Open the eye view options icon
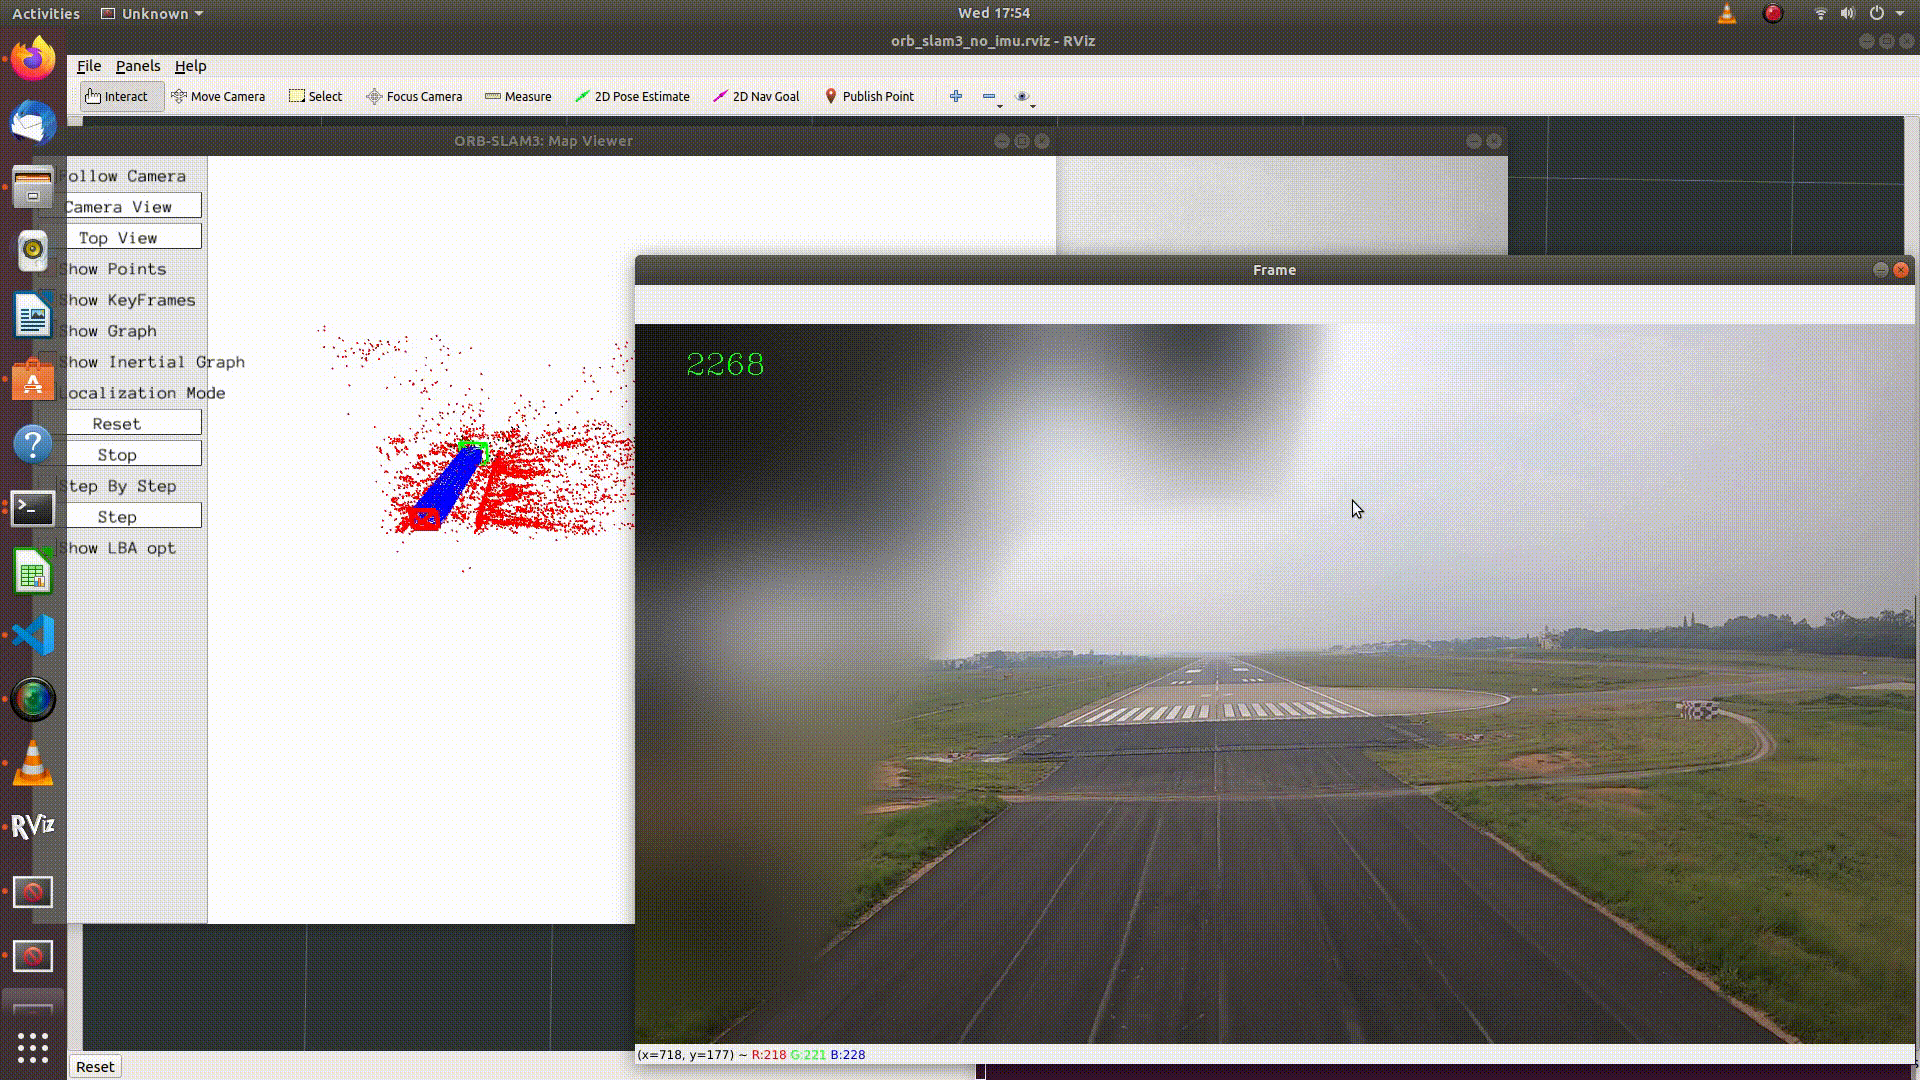The height and width of the screenshot is (1080, 1920). click(x=1023, y=97)
